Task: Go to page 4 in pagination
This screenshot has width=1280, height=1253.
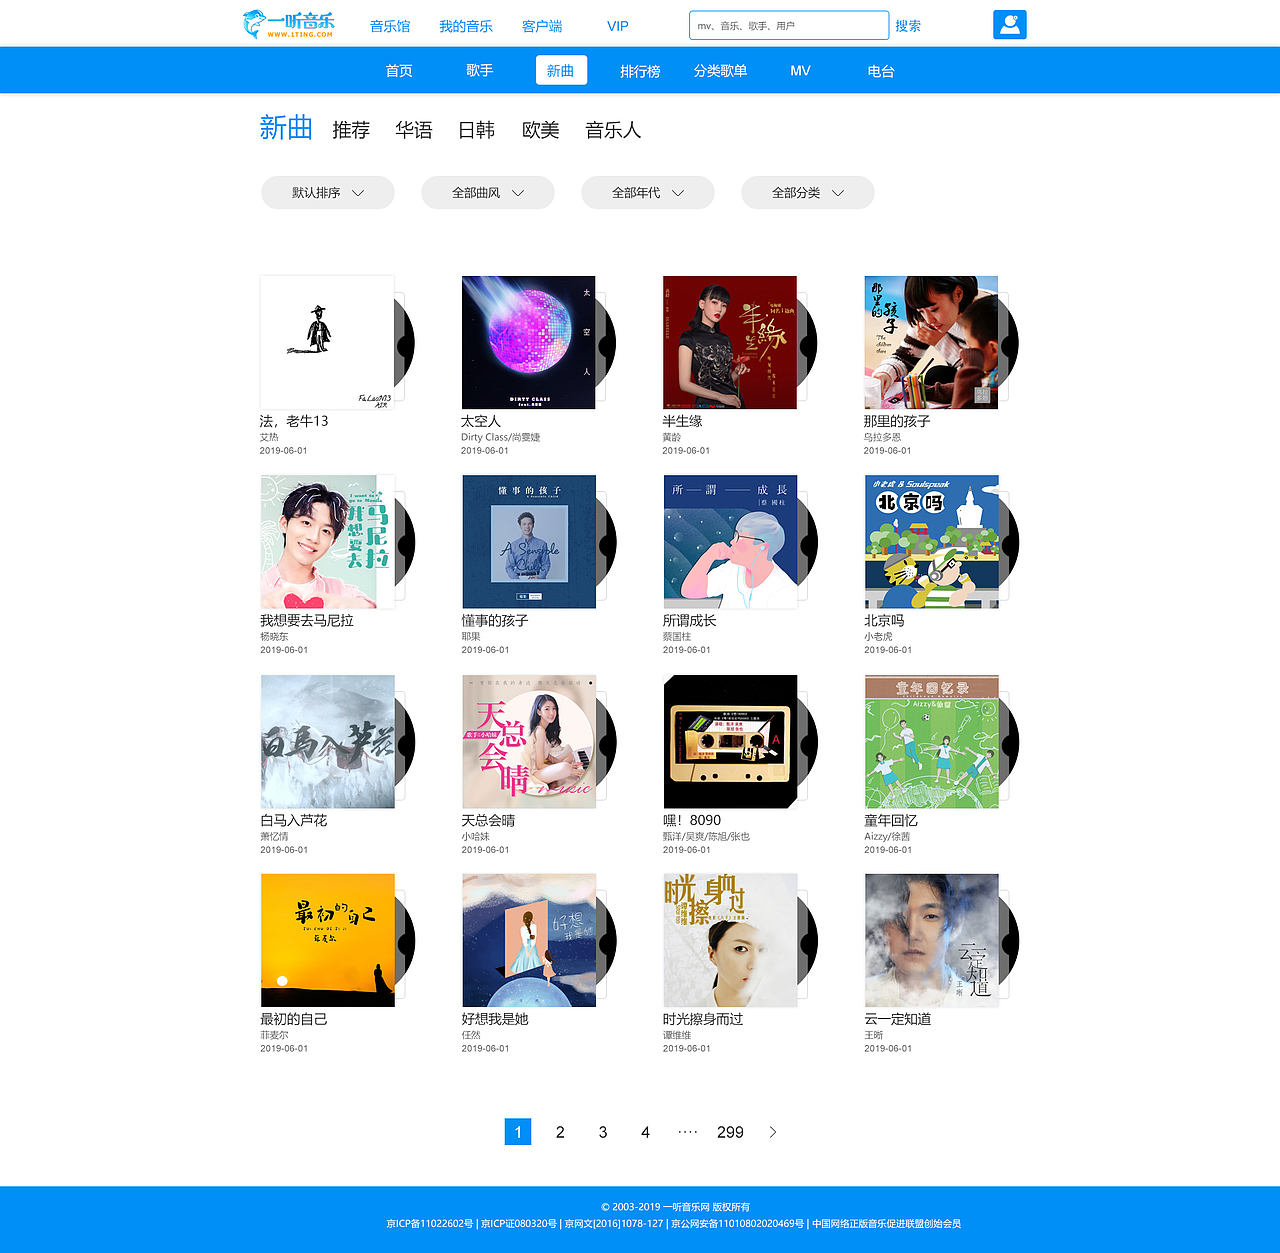Action: pos(645,1132)
